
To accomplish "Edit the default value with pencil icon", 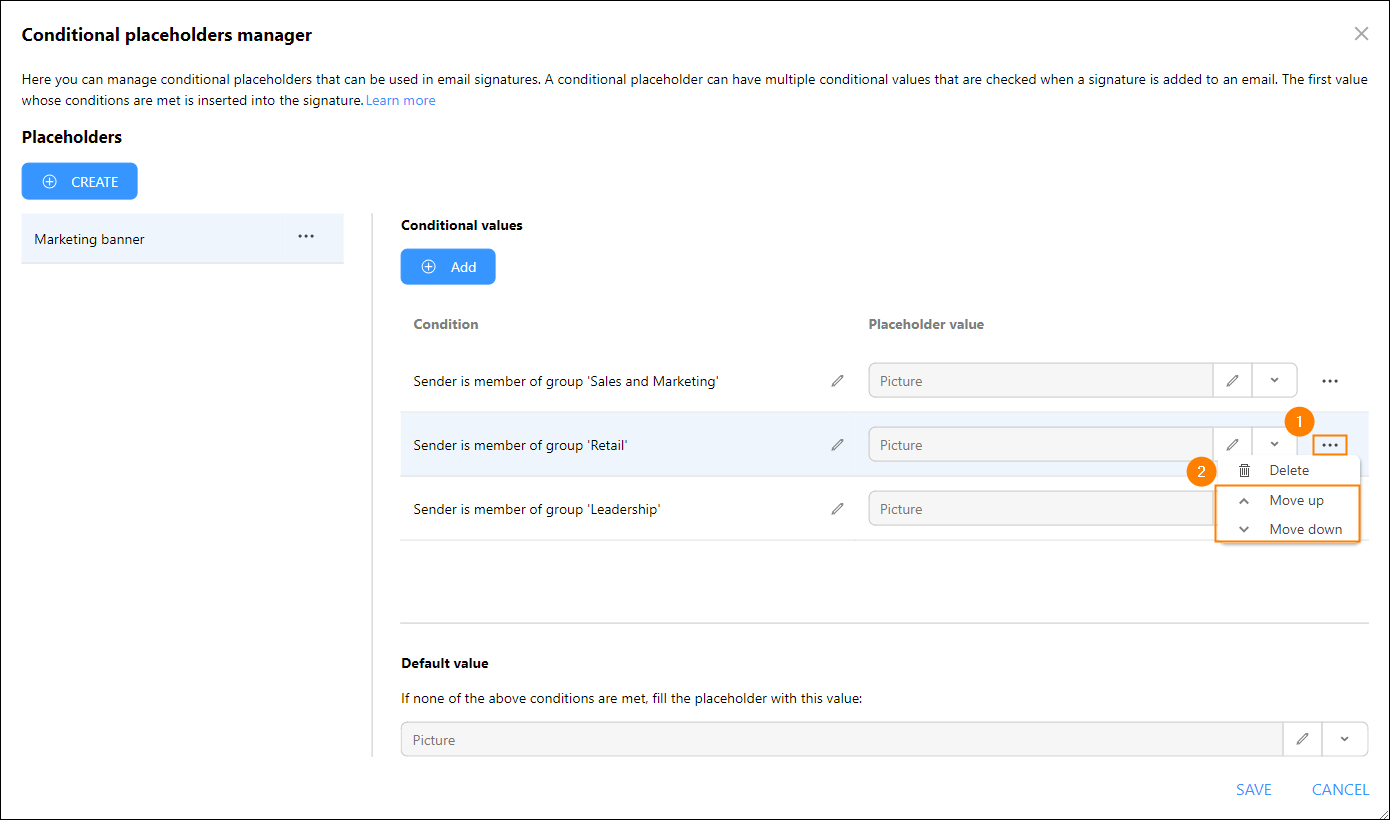I will click(1302, 740).
